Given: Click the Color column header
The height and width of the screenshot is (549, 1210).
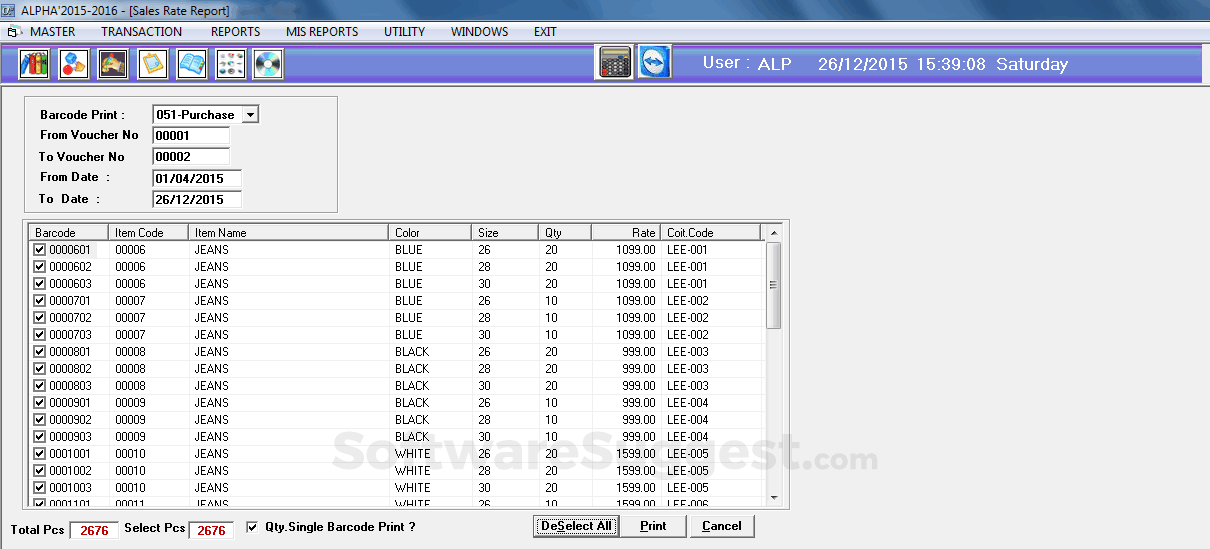Looking at the screenshot, I should tap(430, 232).
